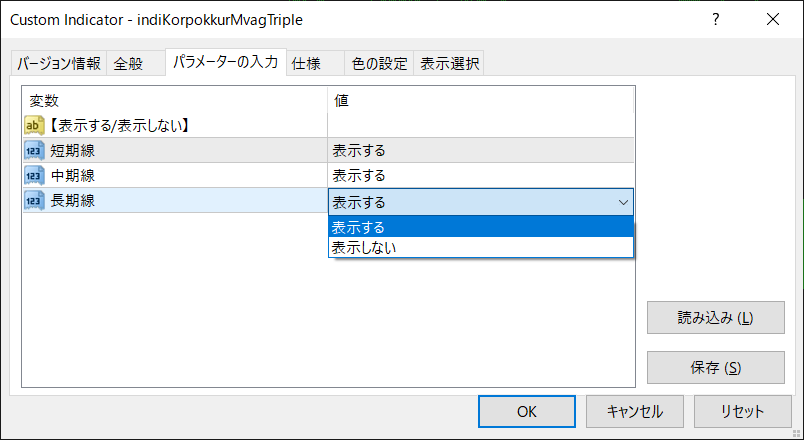Open the 色の設定 tab
Viewport: 804px width, 440px height.
point(379,64)
